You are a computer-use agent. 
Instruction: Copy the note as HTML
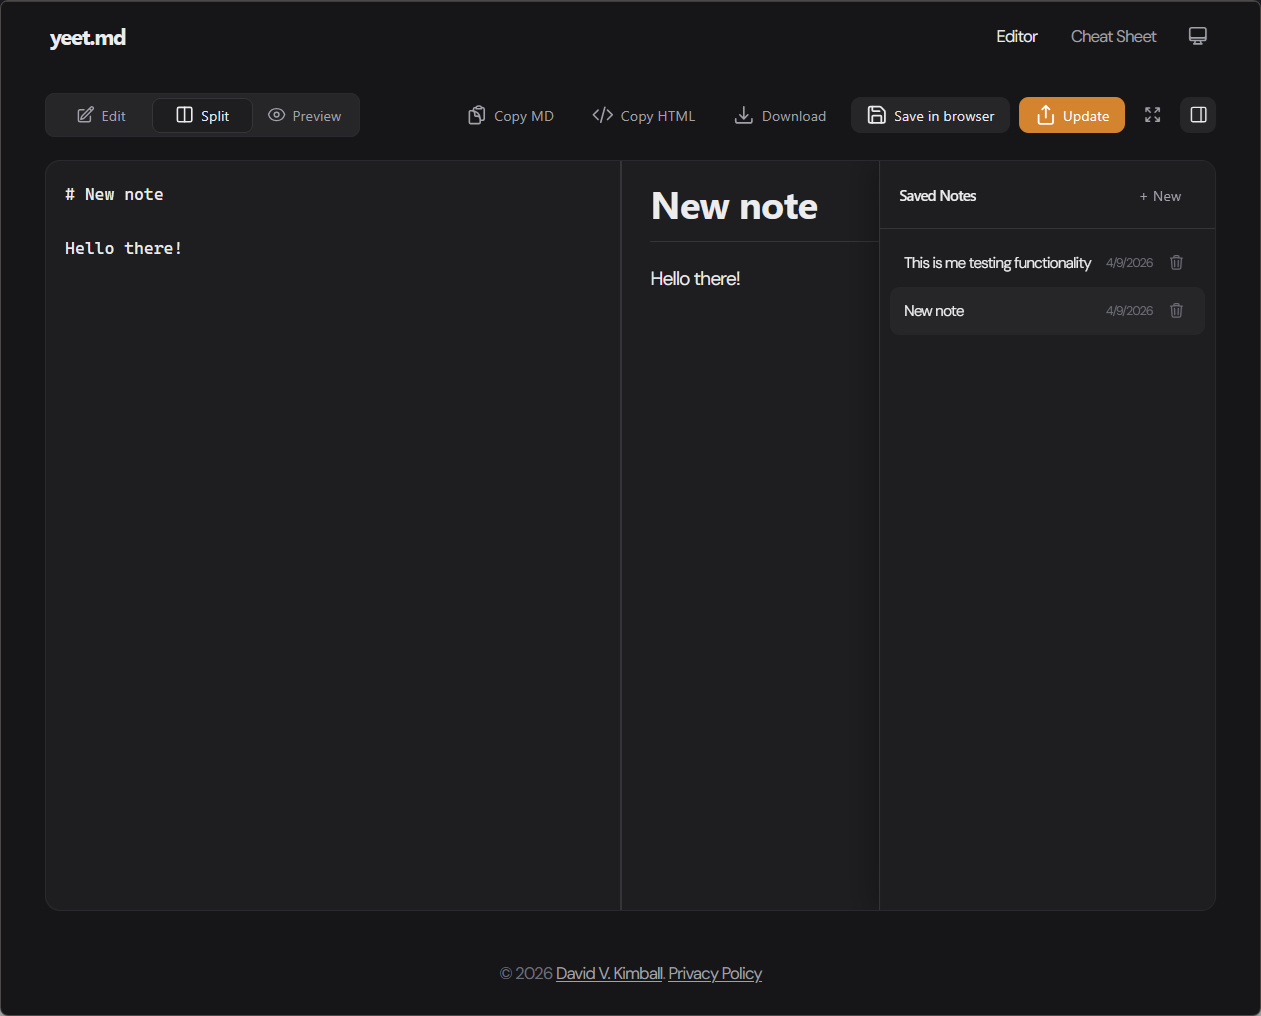(x=643, y=116)
